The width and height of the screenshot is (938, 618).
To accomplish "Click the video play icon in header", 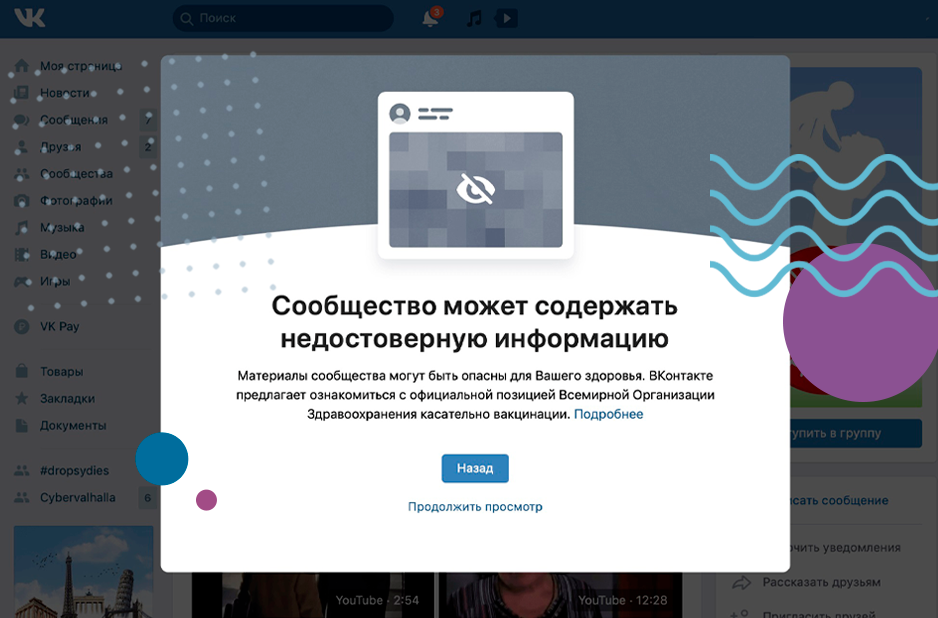I will pos(506,18).
